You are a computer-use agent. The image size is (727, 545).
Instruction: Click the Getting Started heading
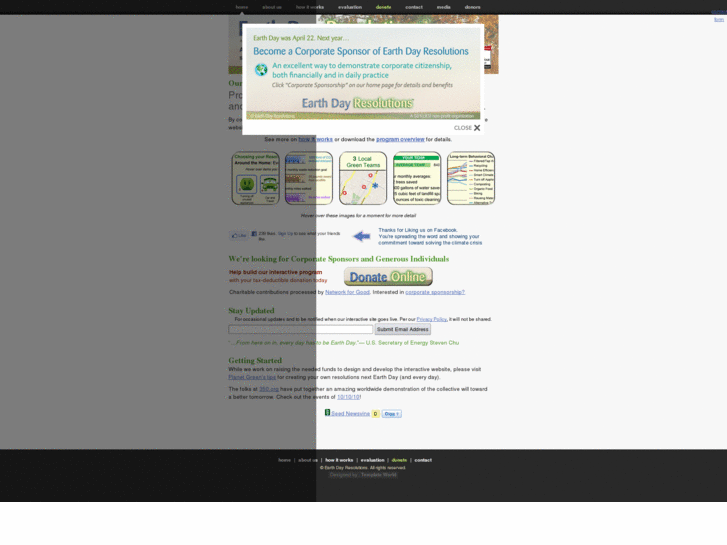click(x=255, y=360)
